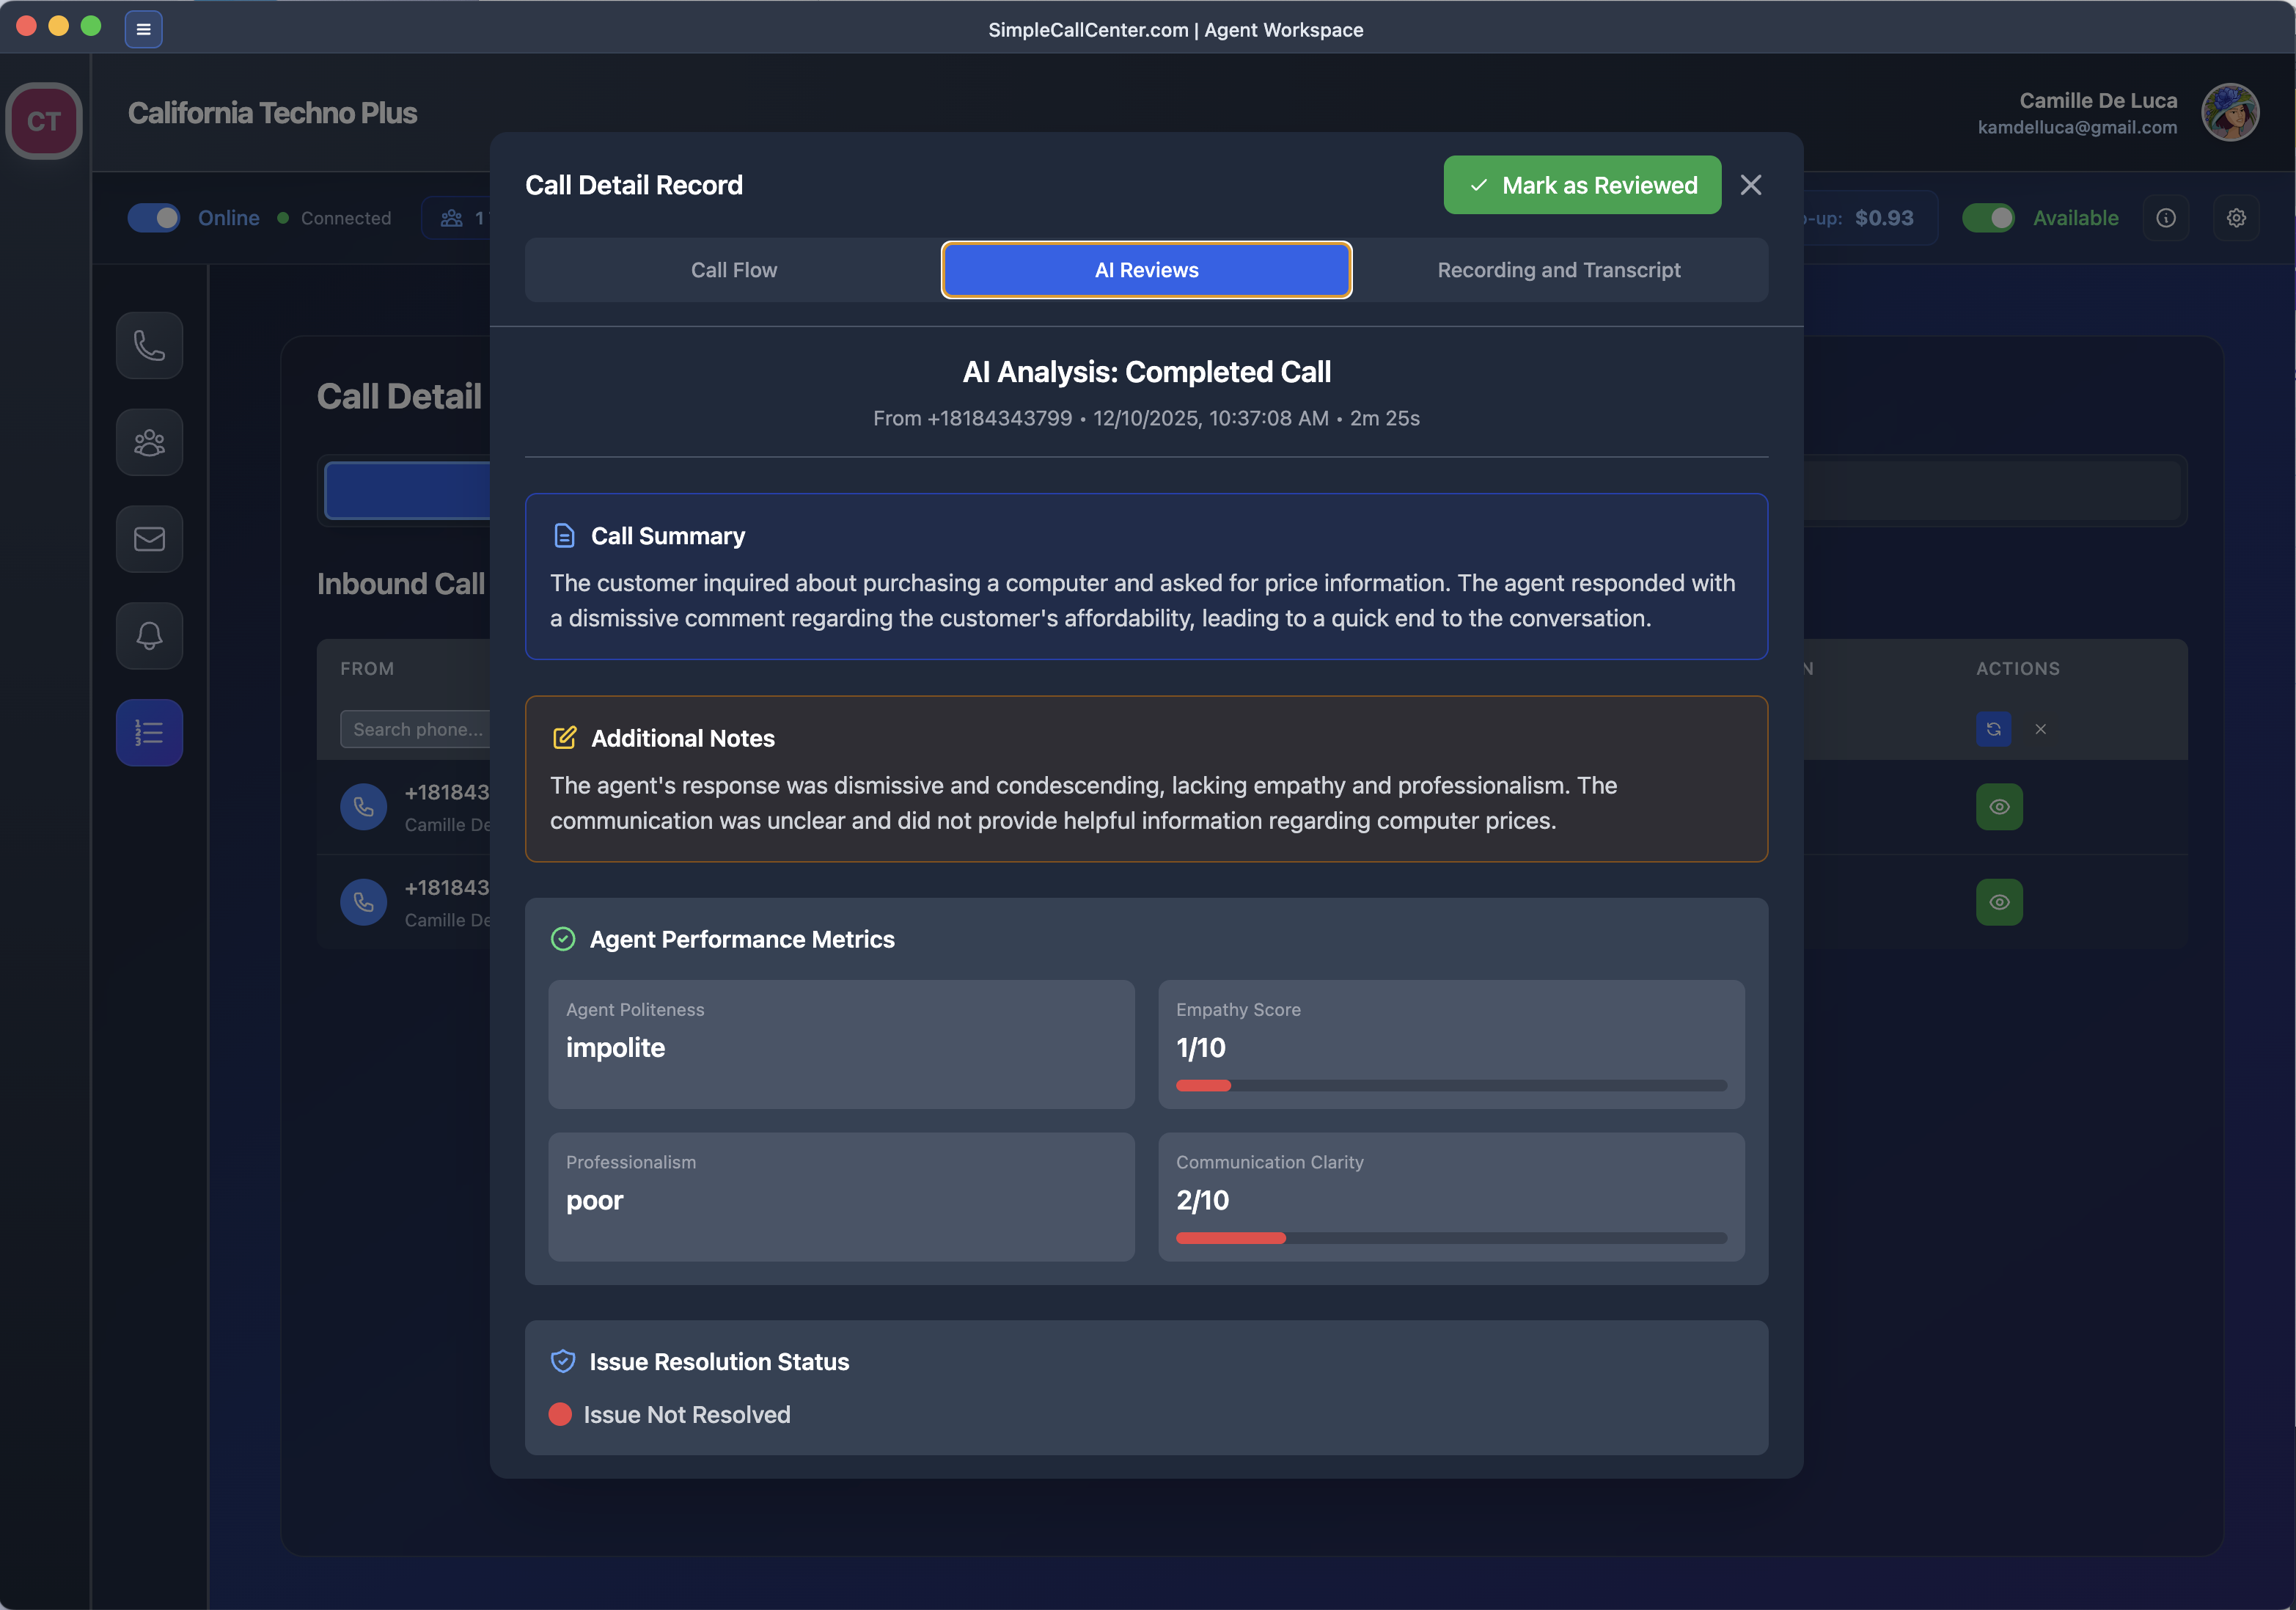Click the refresh icon in the Actions column
The width and height of the screenshot is (2296, 1610).
pos(1993,729)
